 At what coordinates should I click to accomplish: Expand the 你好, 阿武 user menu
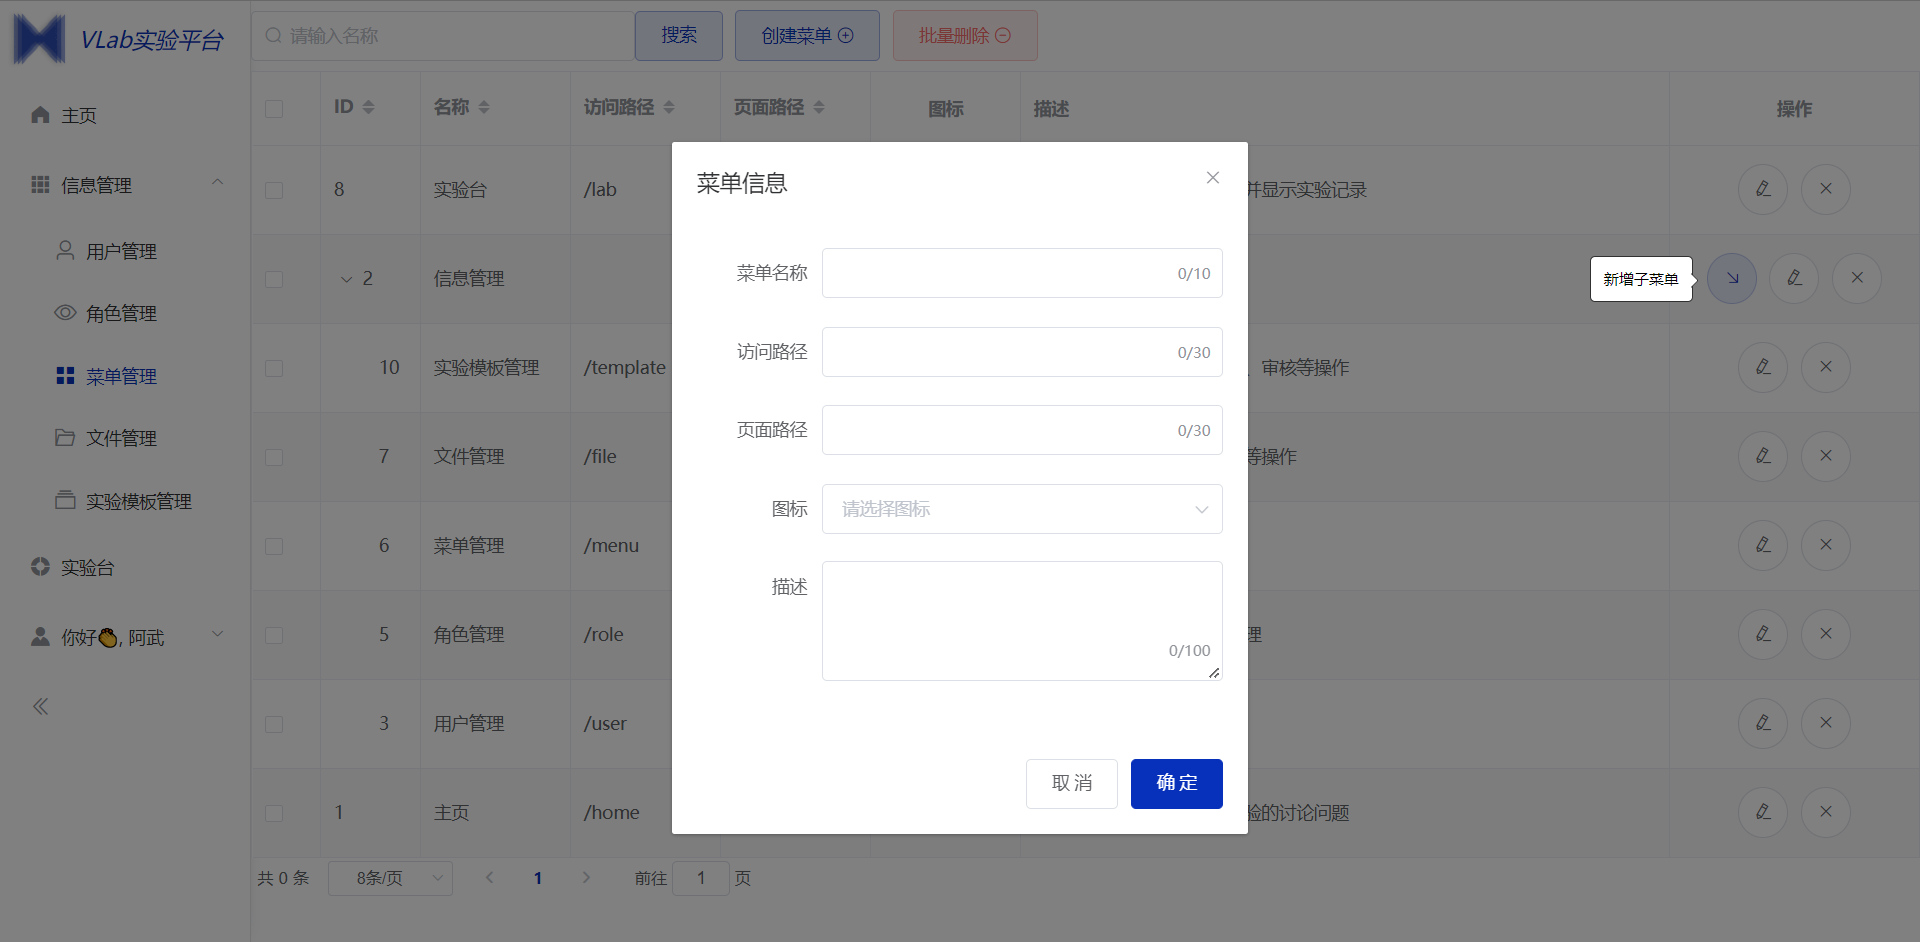click(x=125, y=637)
